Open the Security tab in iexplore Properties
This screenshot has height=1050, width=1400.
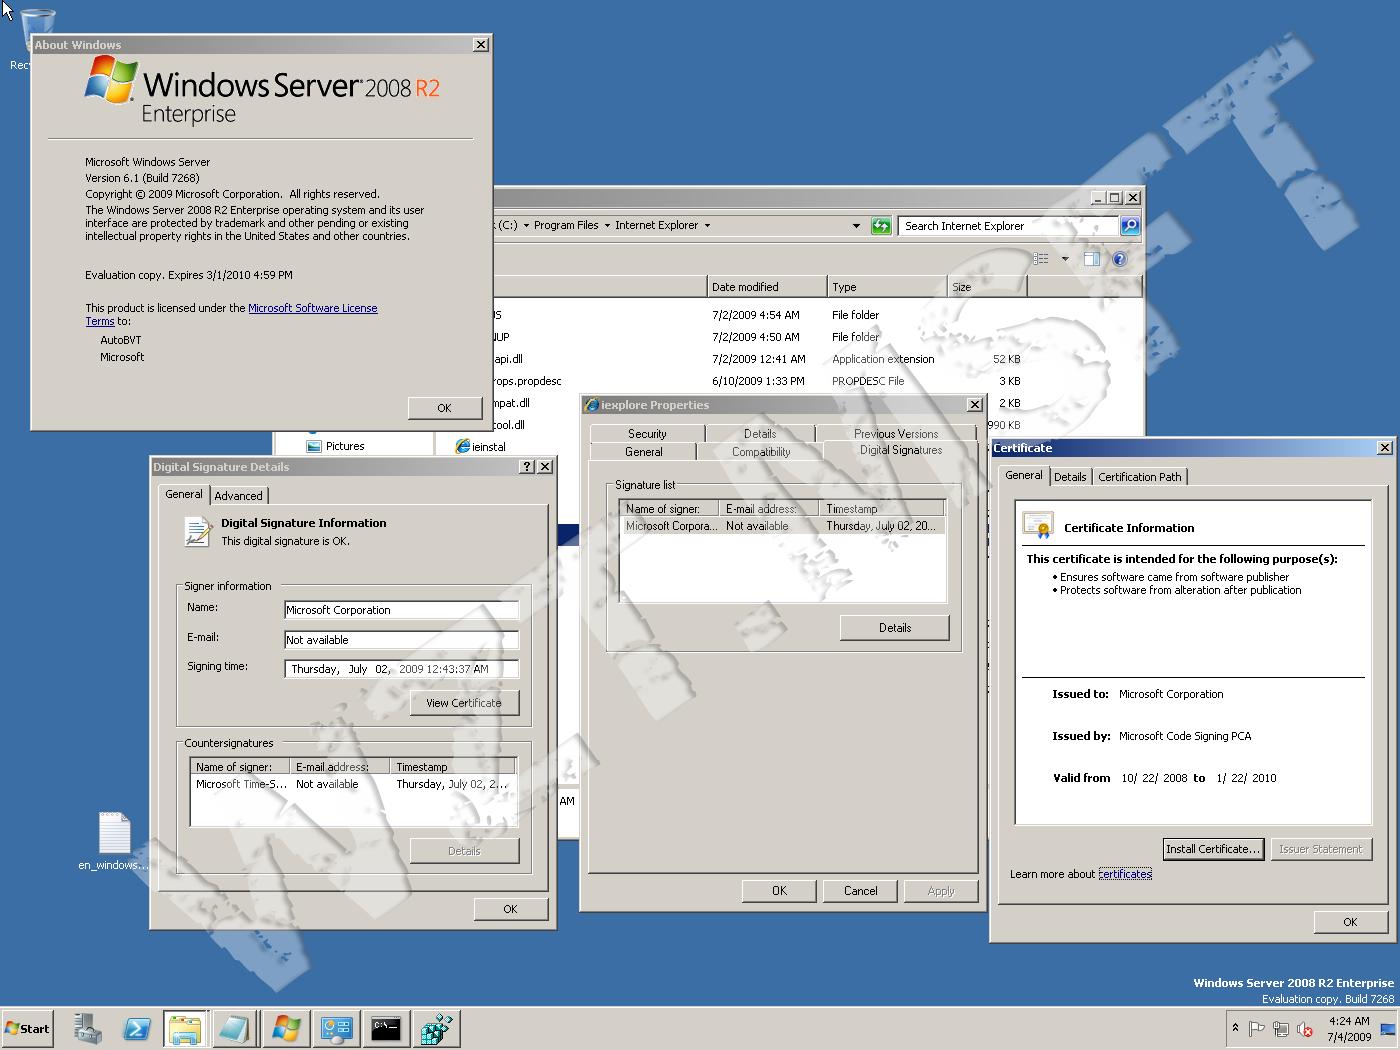[x=647, y=434]
